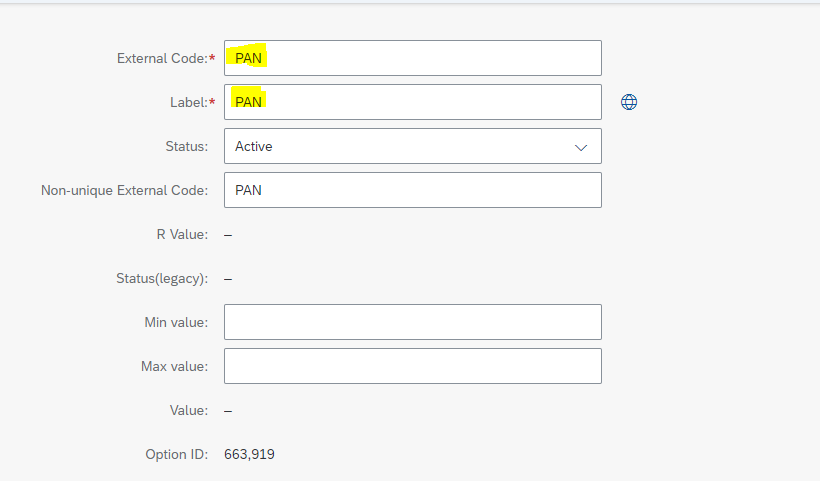
Task: Click the Status(legacy) label text
Action: pyautogui.click(x=162, y=278)
